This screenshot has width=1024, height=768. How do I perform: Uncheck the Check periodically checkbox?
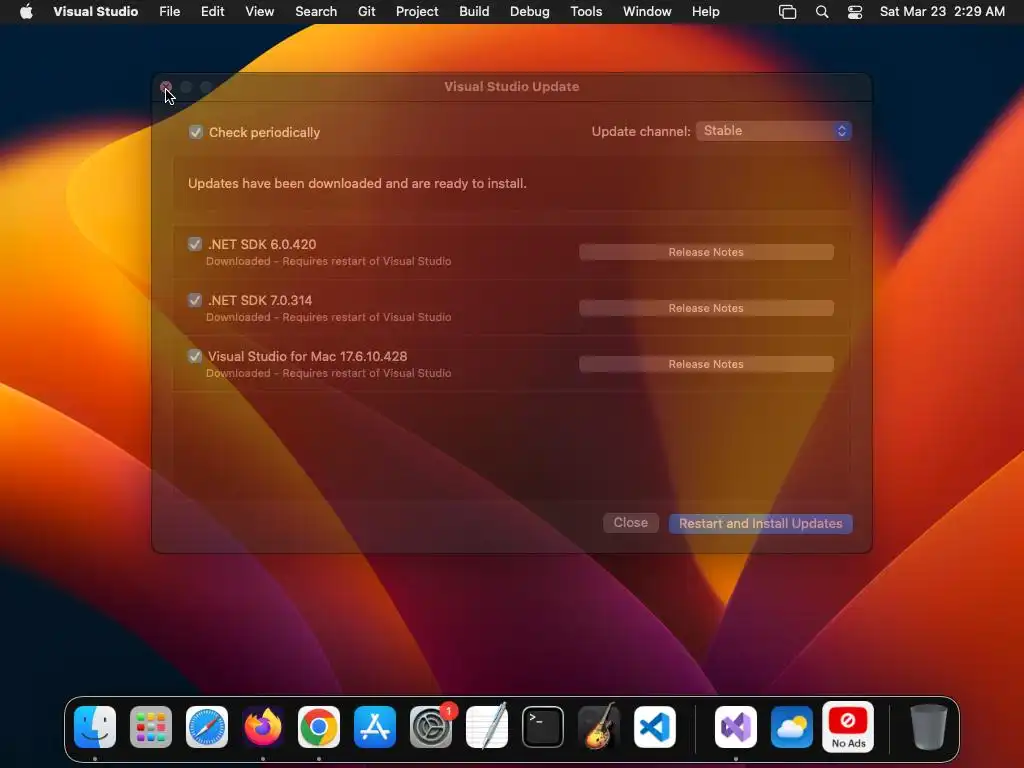pyautogui.click(x=196, y=133)
